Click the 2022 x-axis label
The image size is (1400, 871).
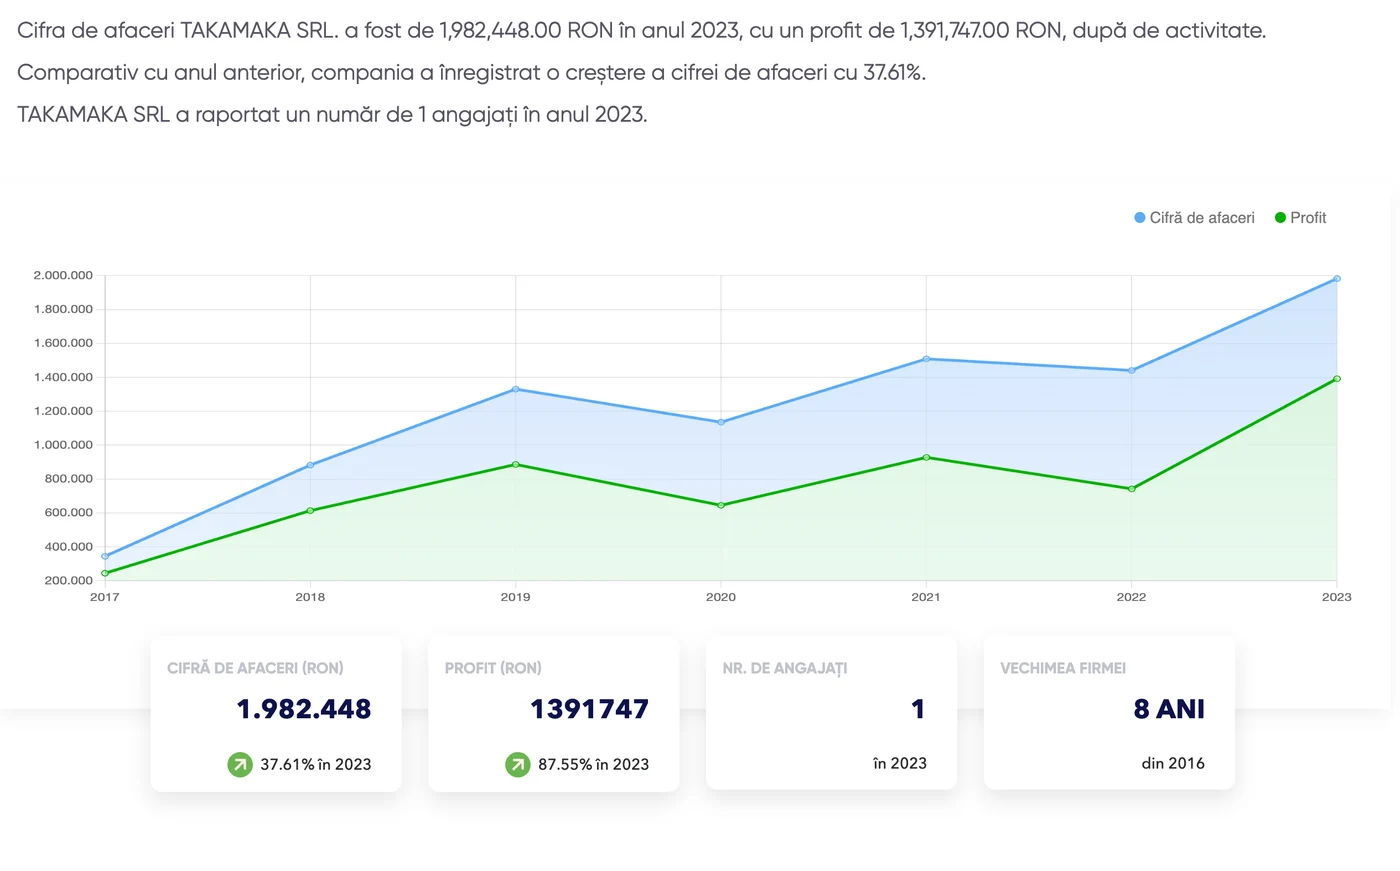coord(1132,597)
